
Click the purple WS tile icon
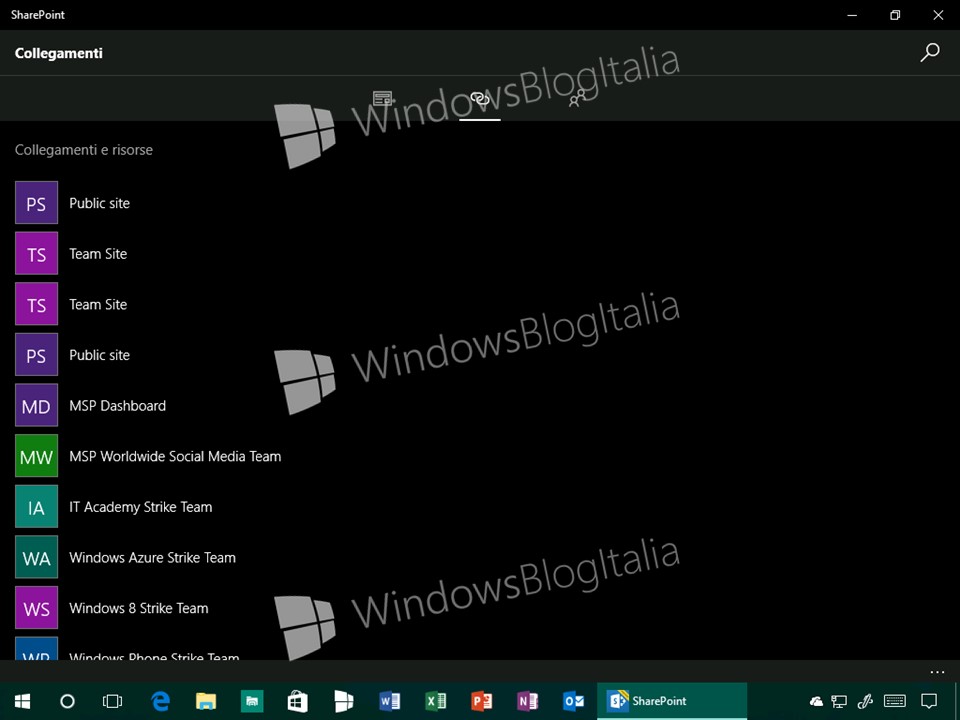coord(36,608)
